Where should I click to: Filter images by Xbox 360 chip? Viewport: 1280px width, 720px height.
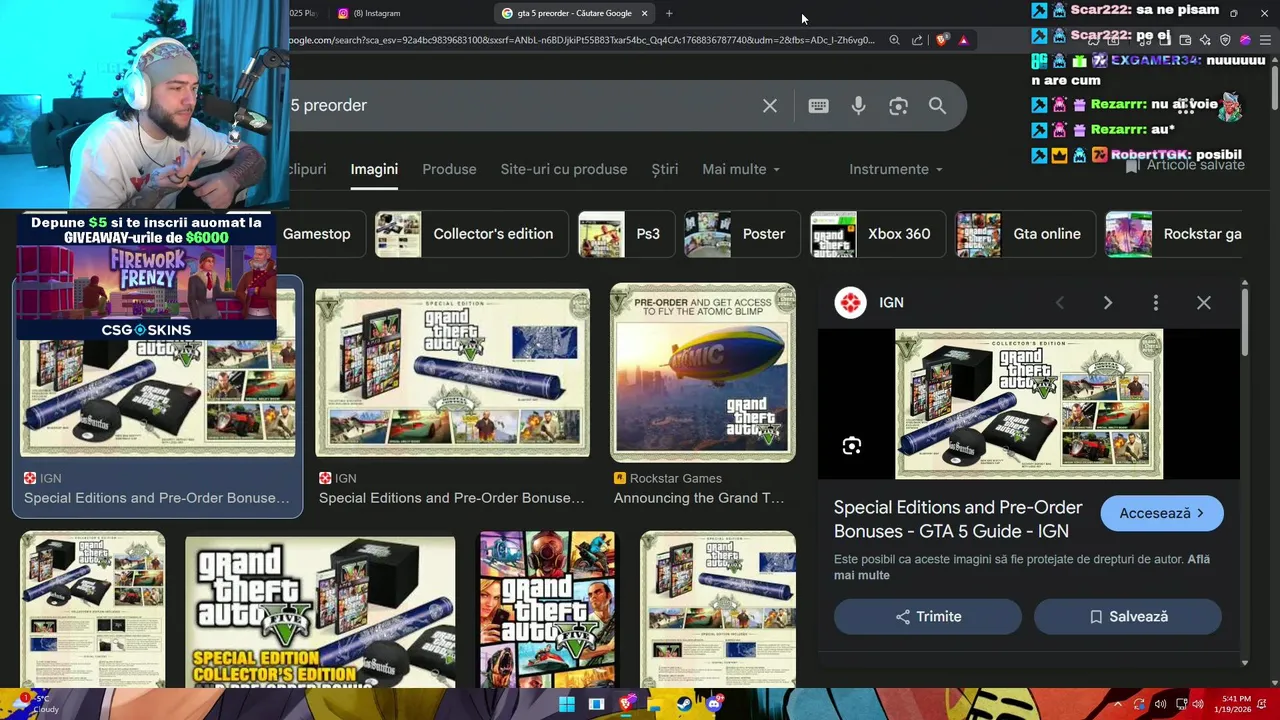(x=877, y=234)
